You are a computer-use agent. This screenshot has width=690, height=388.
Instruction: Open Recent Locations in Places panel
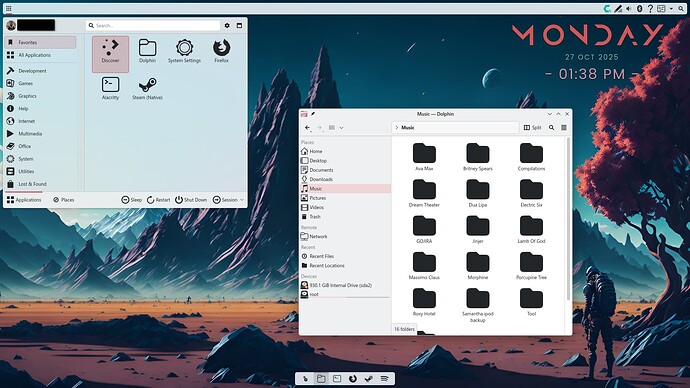click(345, 266)
